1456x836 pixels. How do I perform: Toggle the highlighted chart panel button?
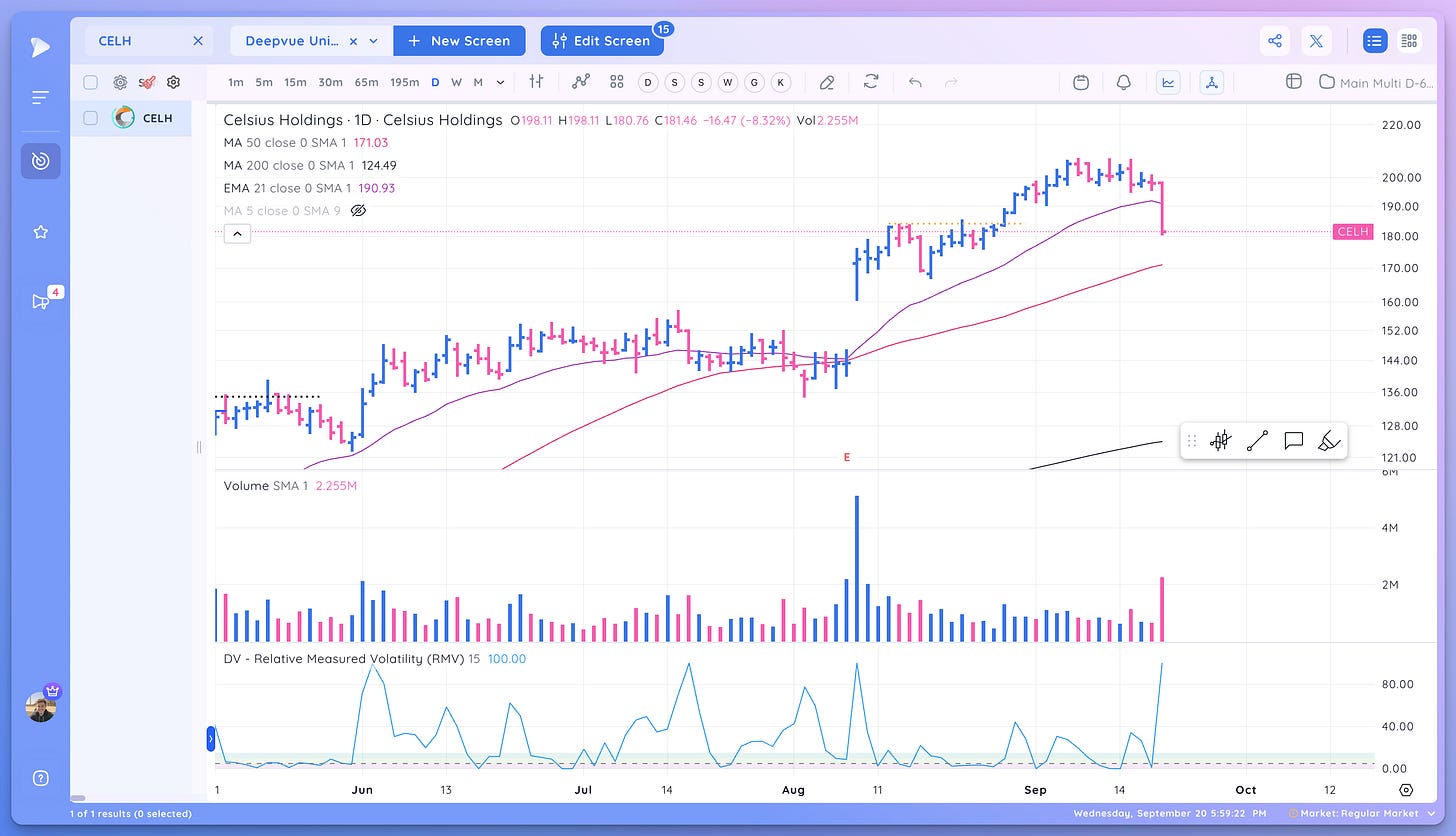[1168, 82]
